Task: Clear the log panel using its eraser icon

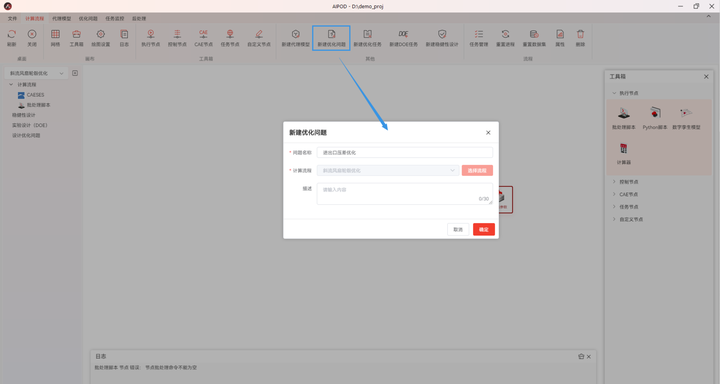Action: pyautogui.click(x=581, y=356)
